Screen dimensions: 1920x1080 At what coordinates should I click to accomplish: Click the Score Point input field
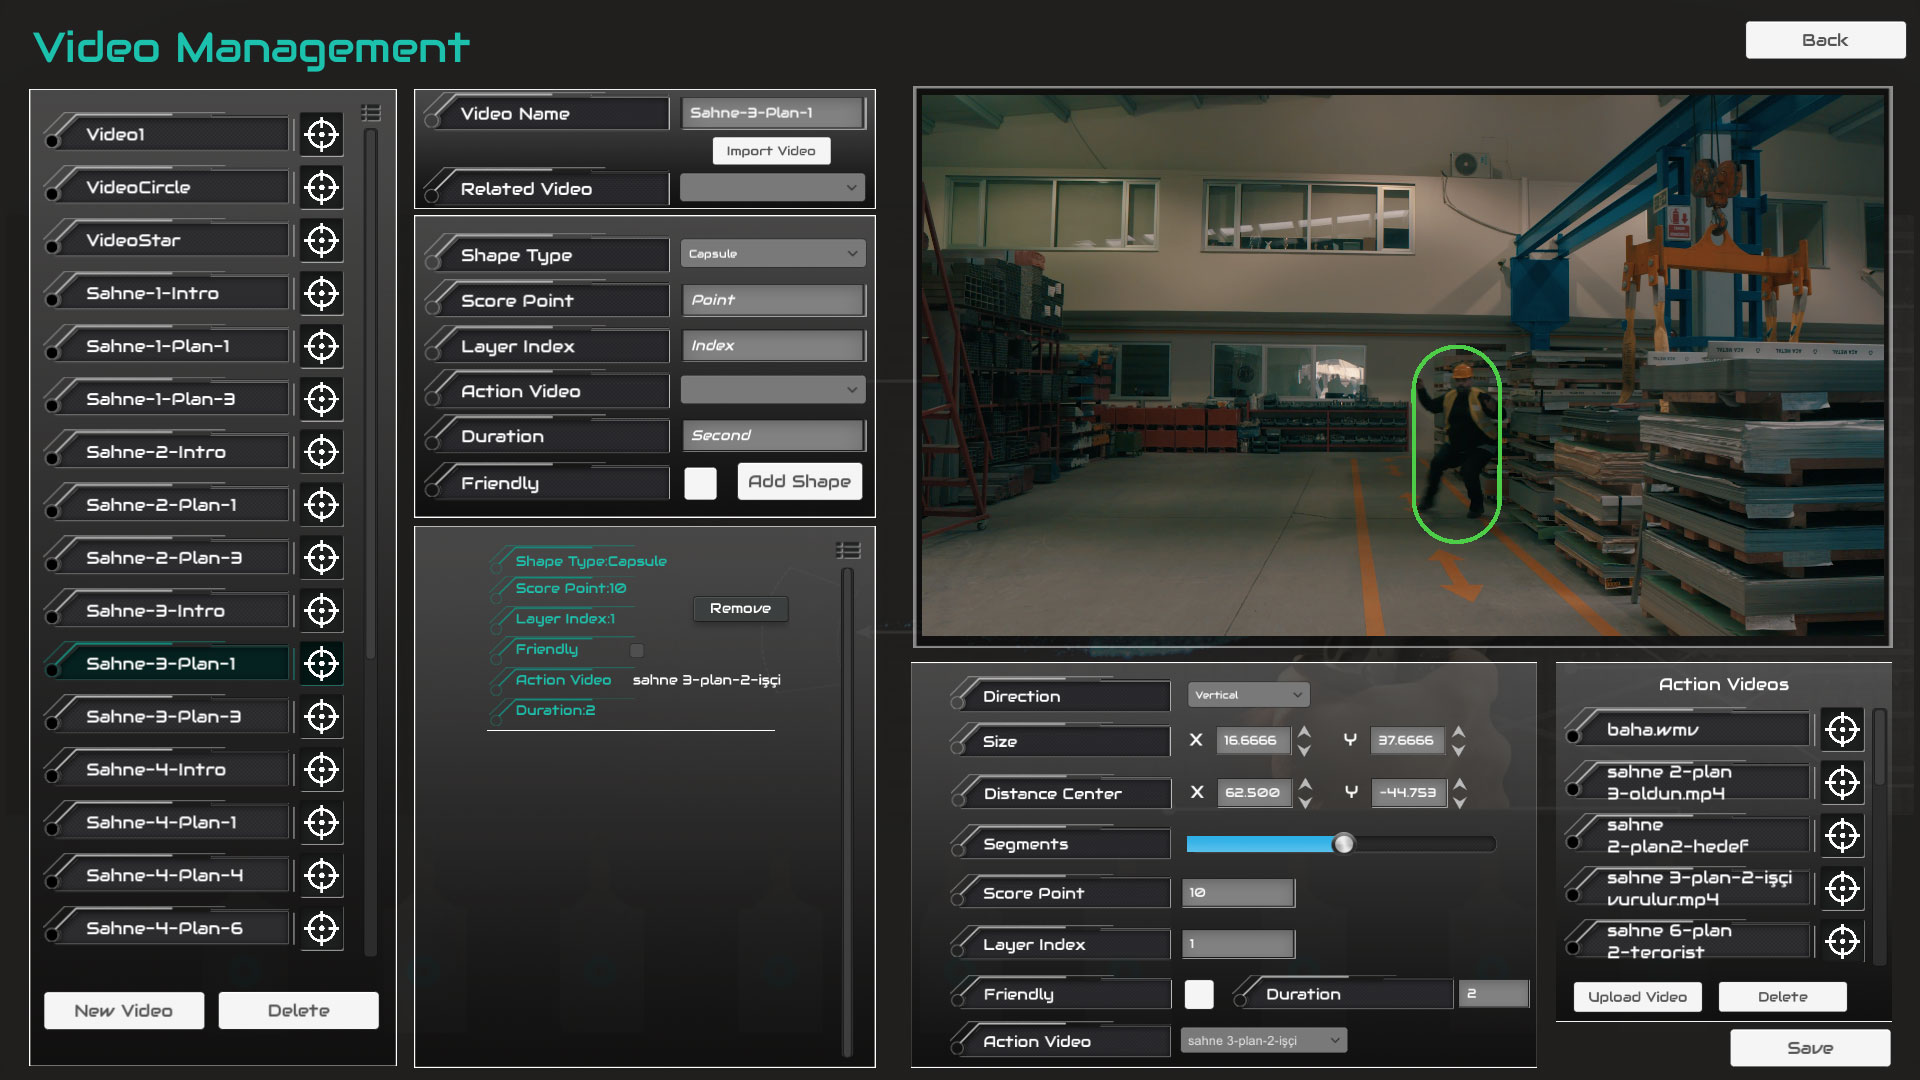point(771,299)
